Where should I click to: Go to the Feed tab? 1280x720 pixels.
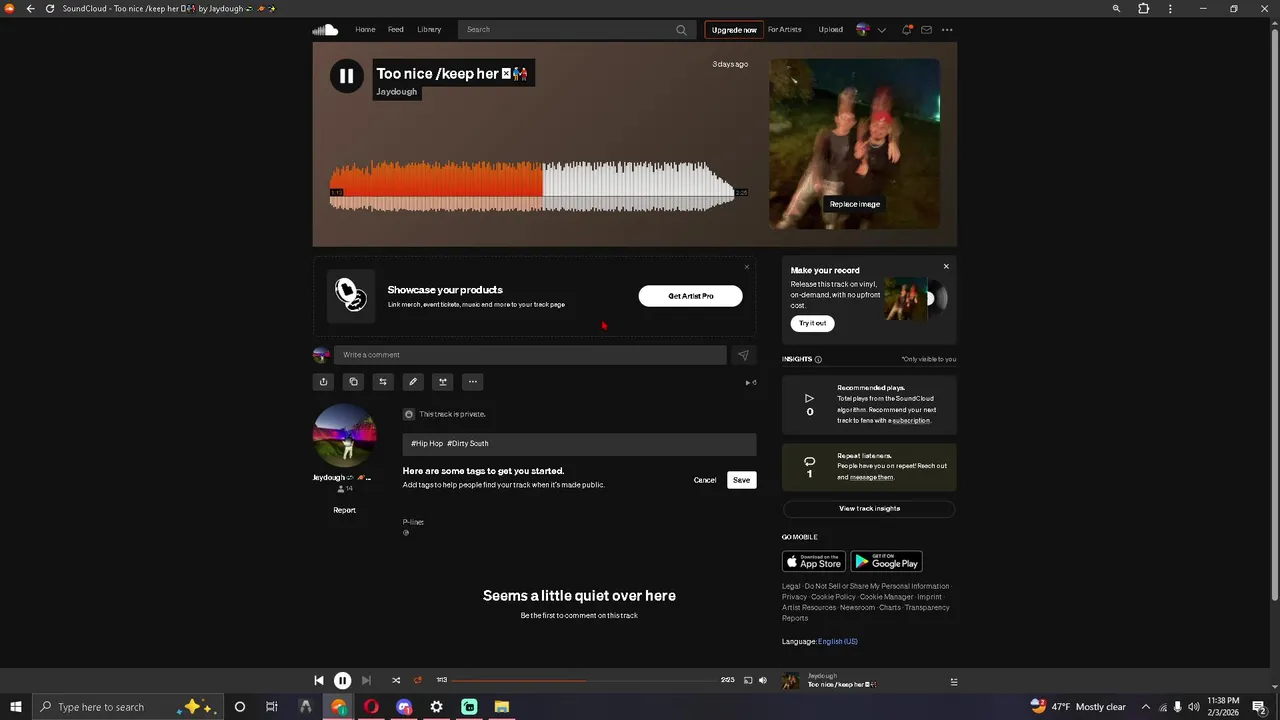[x=396, y=30]
